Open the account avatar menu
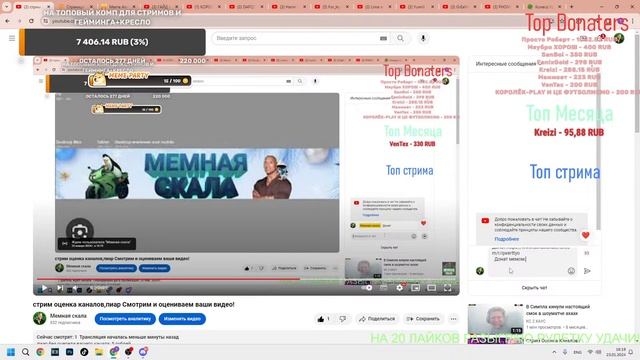The image size is (640, 360). pos(619,38)
